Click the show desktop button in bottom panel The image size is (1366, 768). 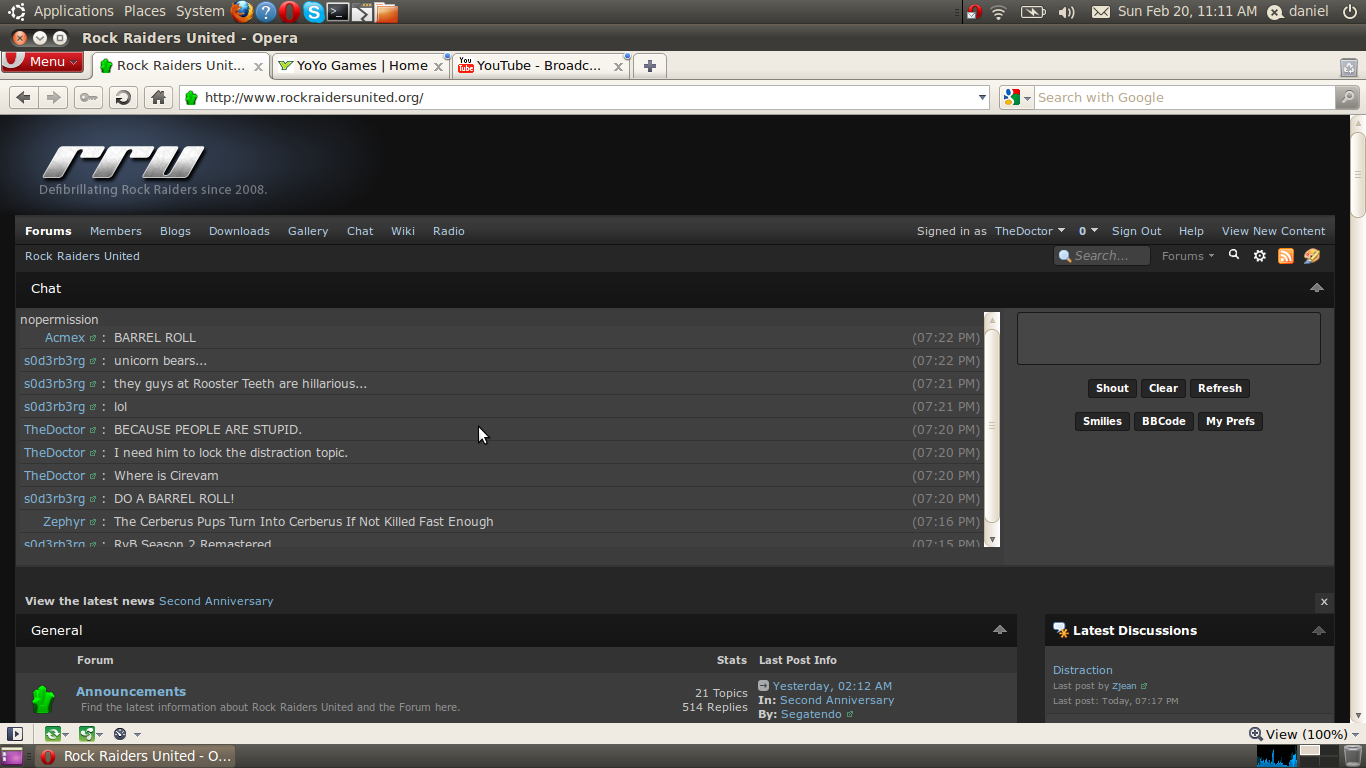(12, 756)
